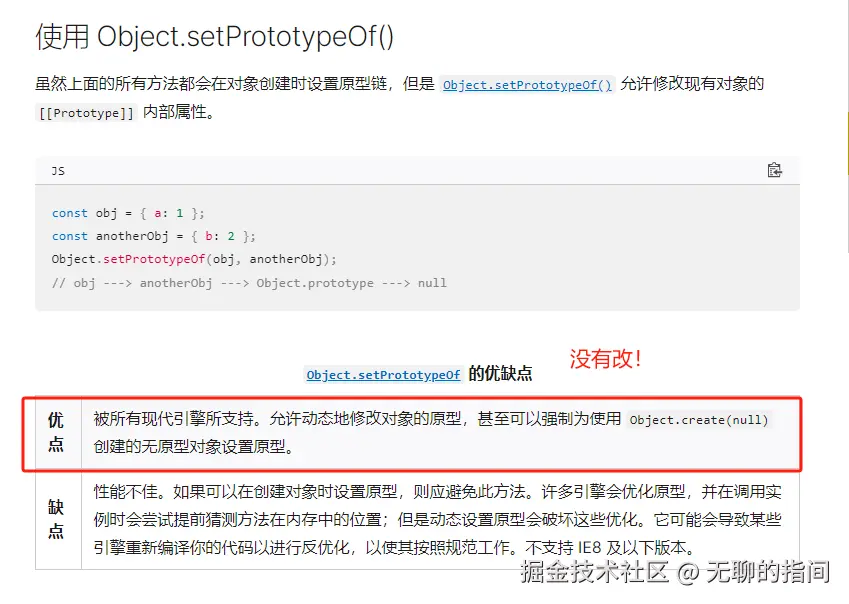
Task: Click the 的优缺点 table caption text
Action: coord(500,374)
